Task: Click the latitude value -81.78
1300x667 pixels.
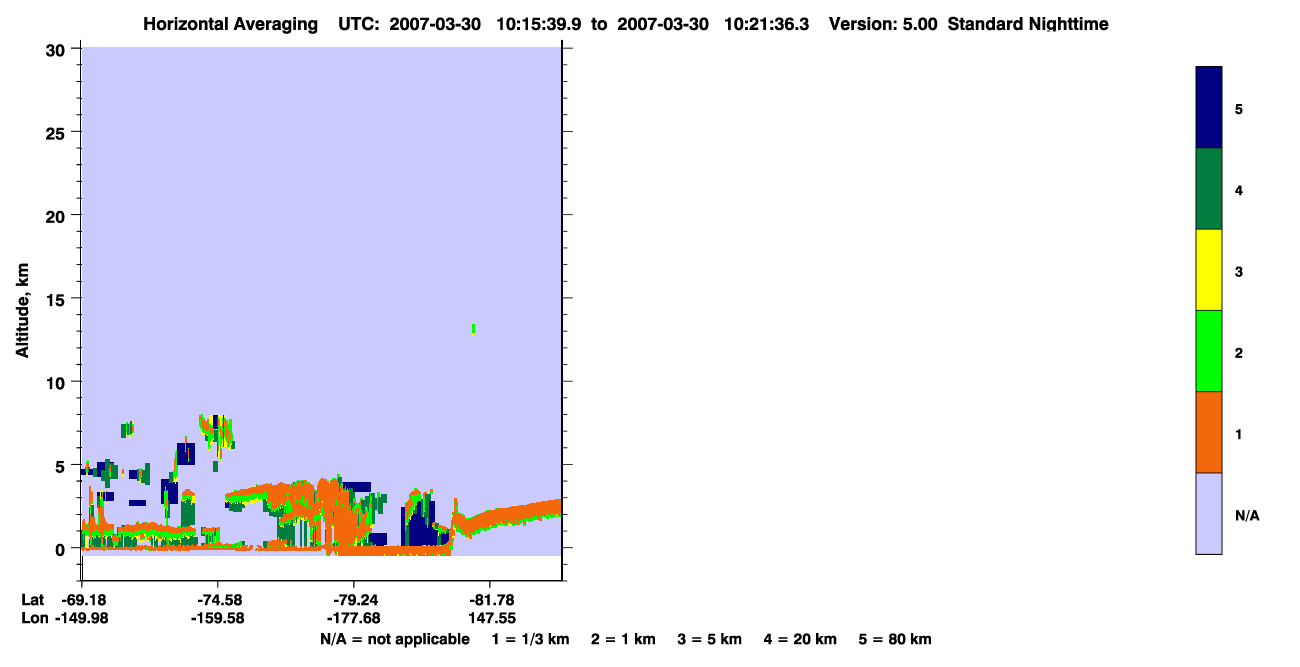Action: (490, 600)
